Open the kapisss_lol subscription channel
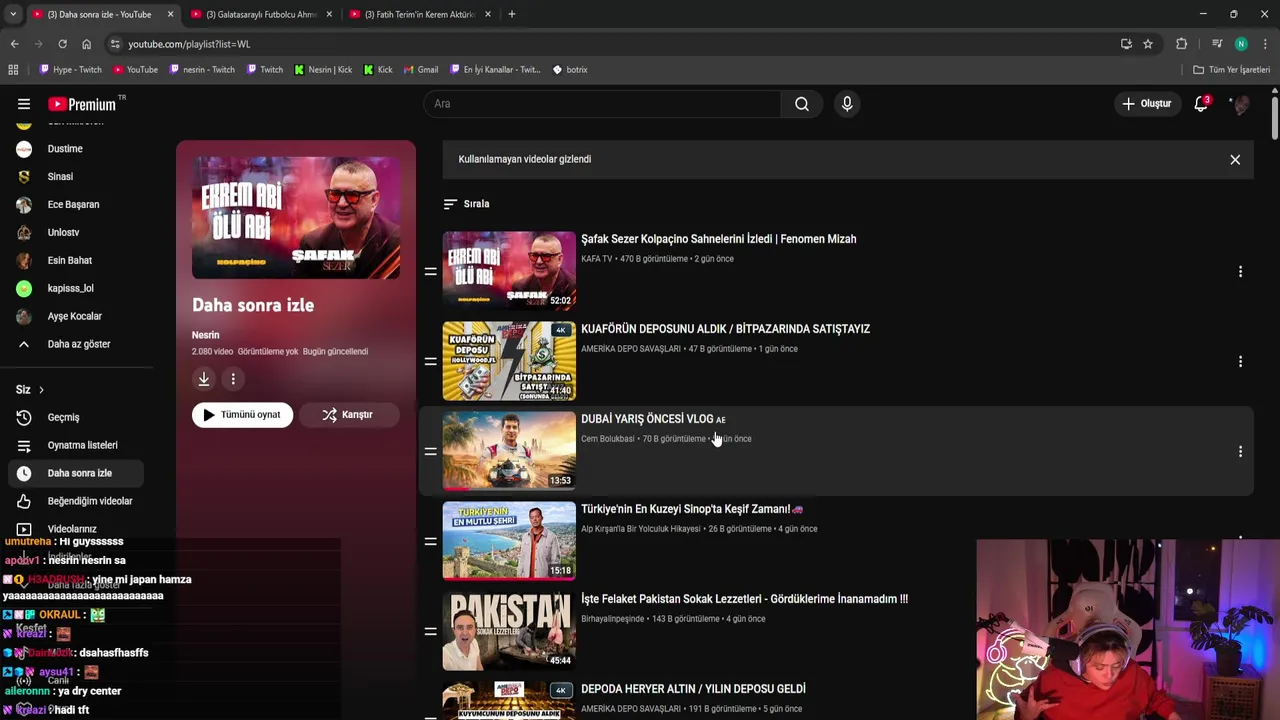The width and height of the screenshot is (1280, 720). [x=75, y=289]
